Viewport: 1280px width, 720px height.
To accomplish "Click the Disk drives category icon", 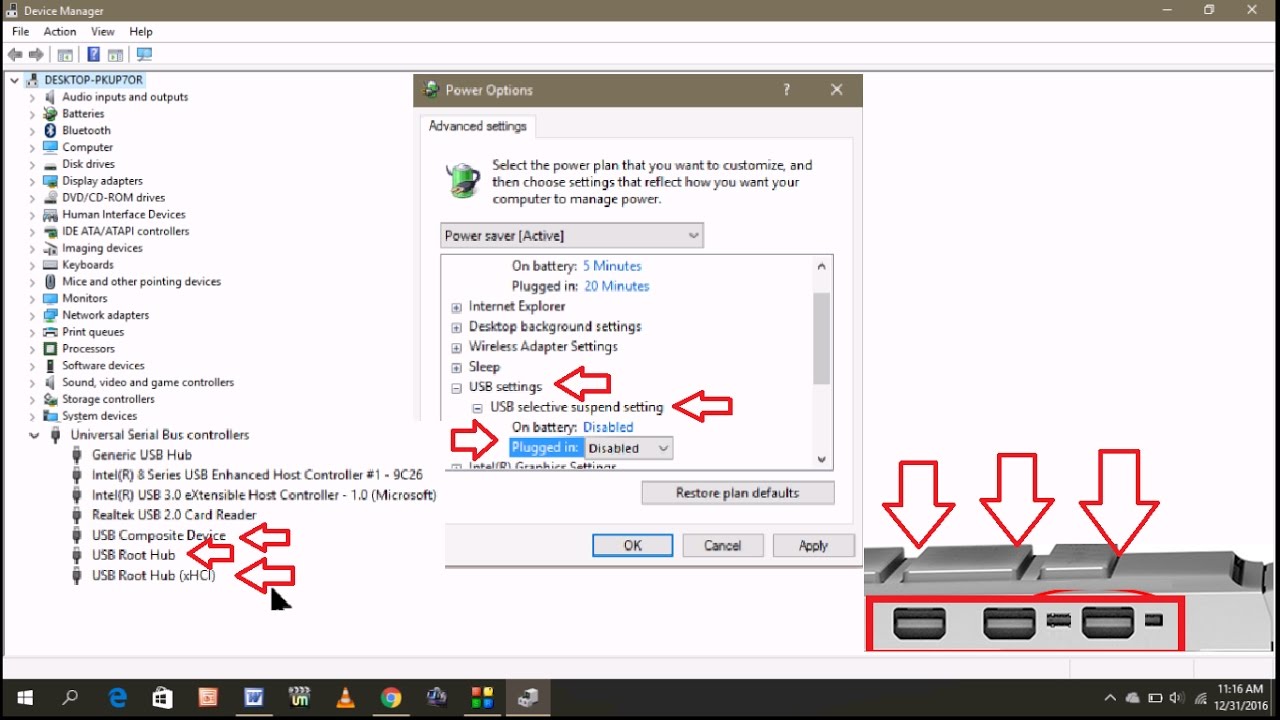I will coord(50,164).
